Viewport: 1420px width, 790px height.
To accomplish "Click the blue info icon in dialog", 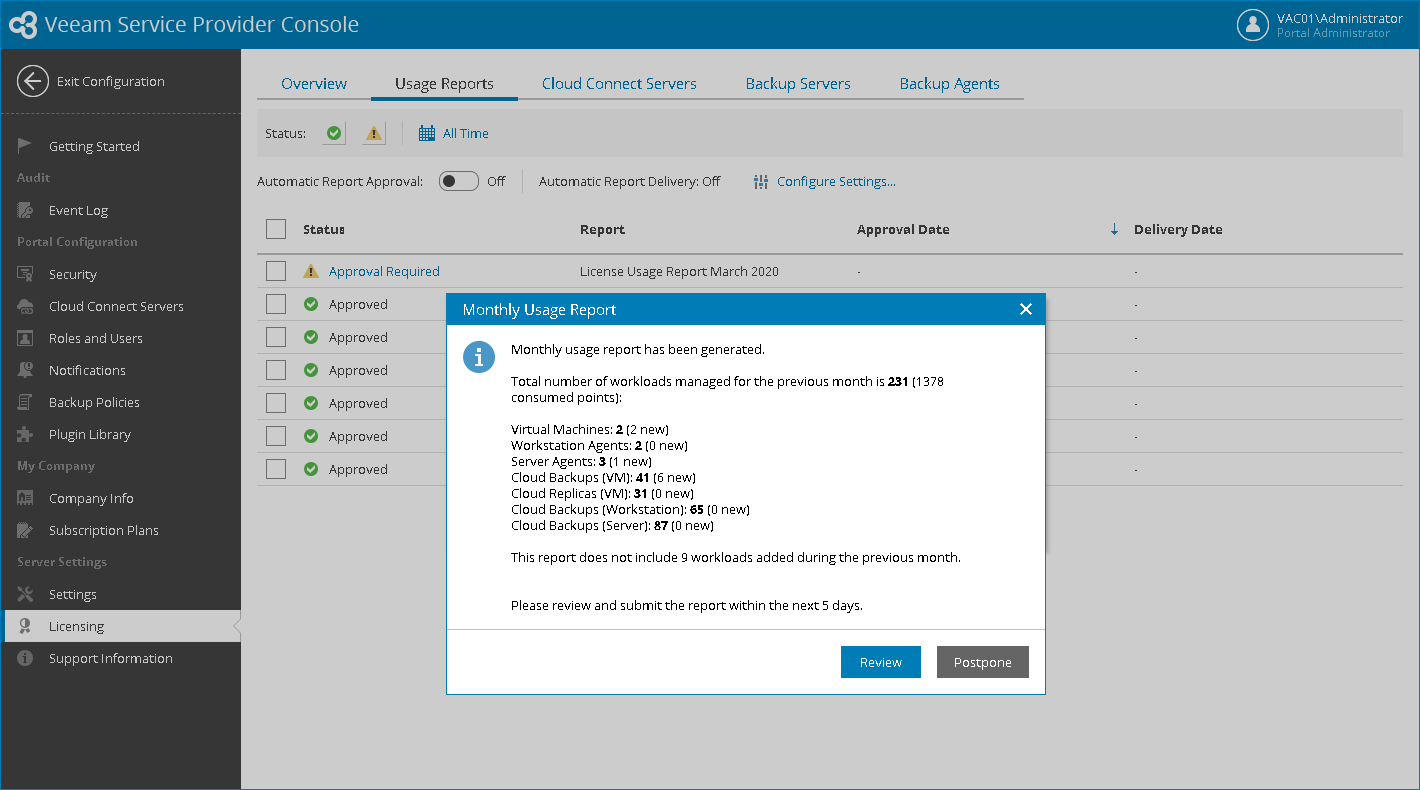I will [x=479, y=357].
